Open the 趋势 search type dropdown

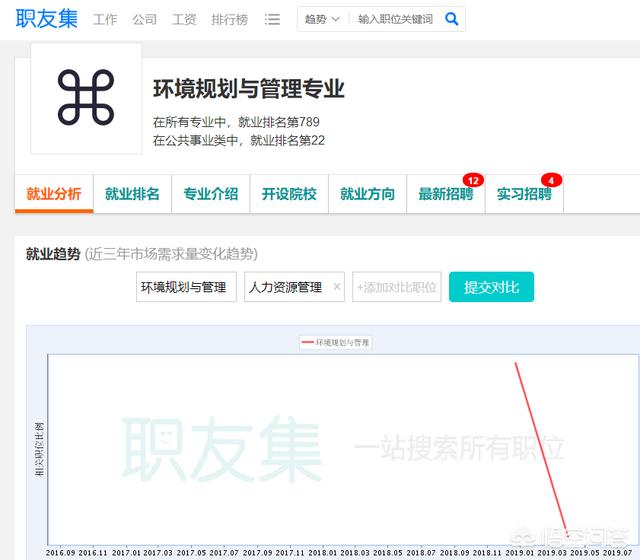[322, 19]
